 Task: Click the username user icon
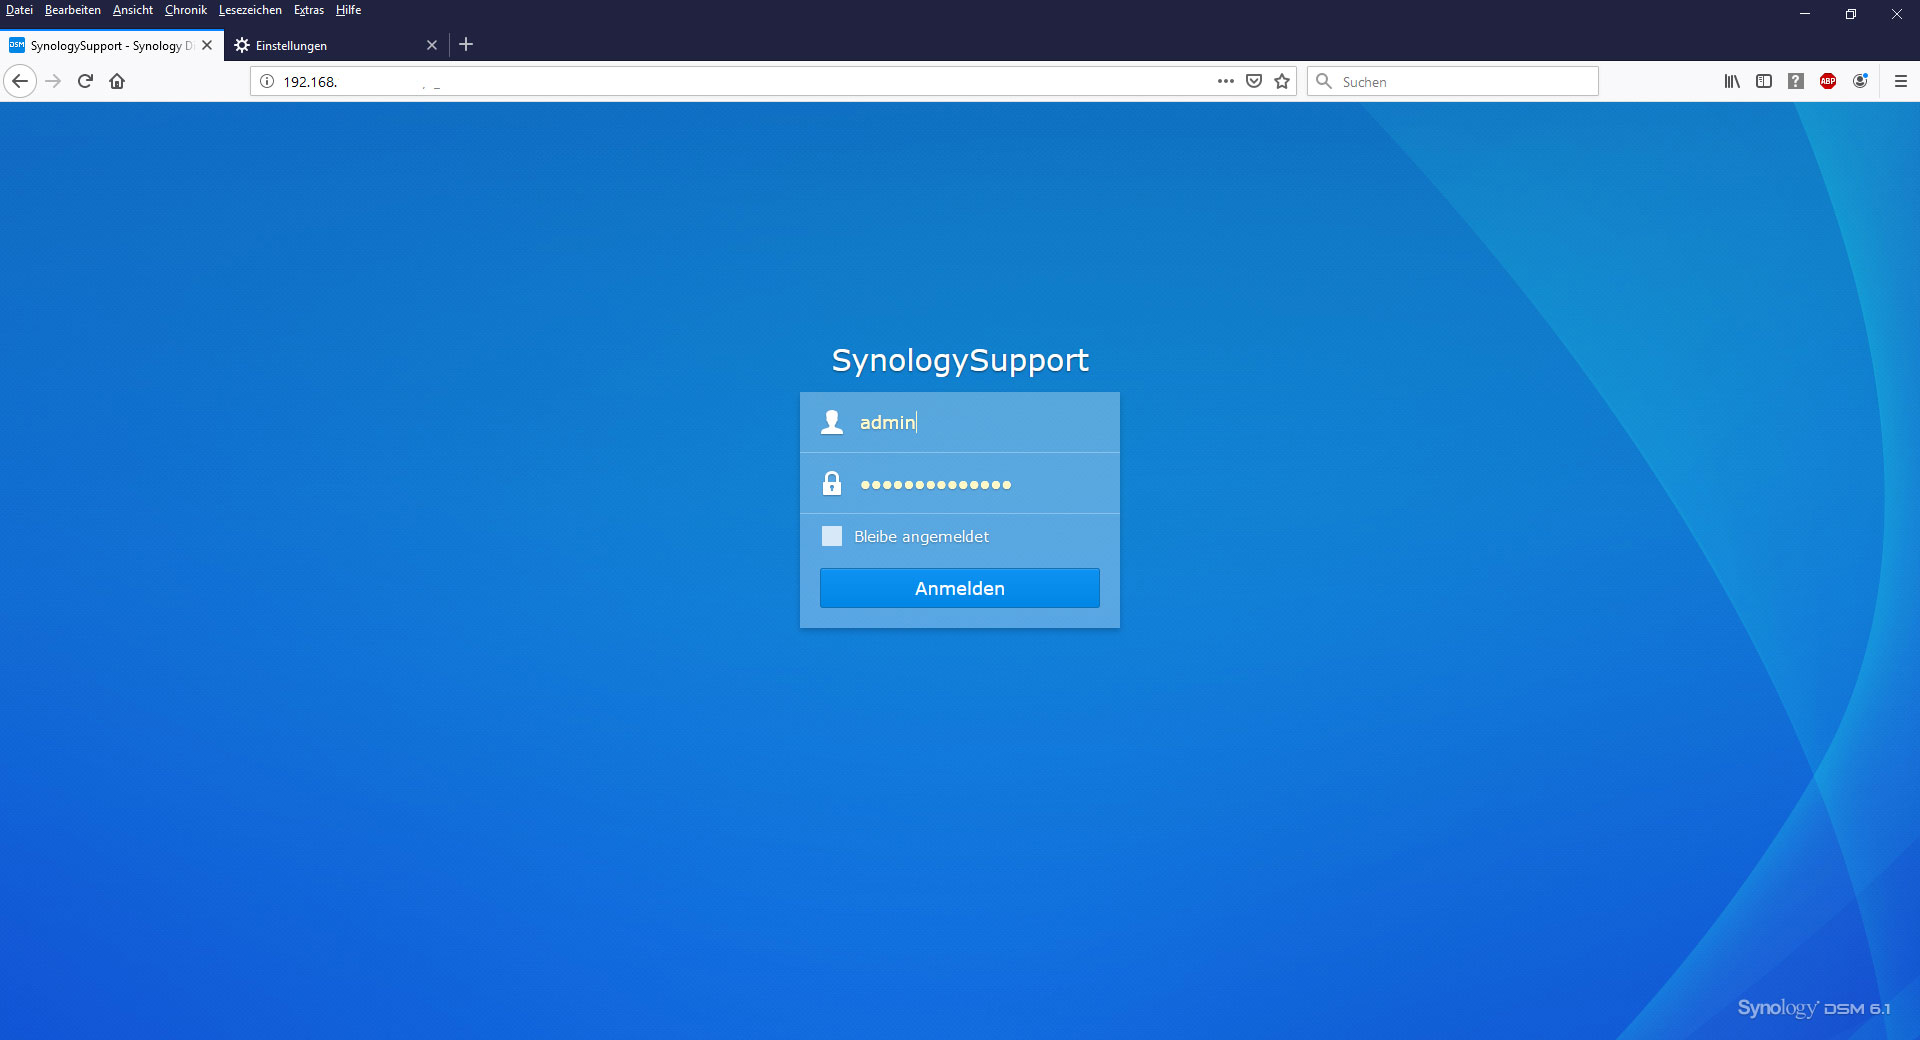pyautogui.click(x=832, y=422)
